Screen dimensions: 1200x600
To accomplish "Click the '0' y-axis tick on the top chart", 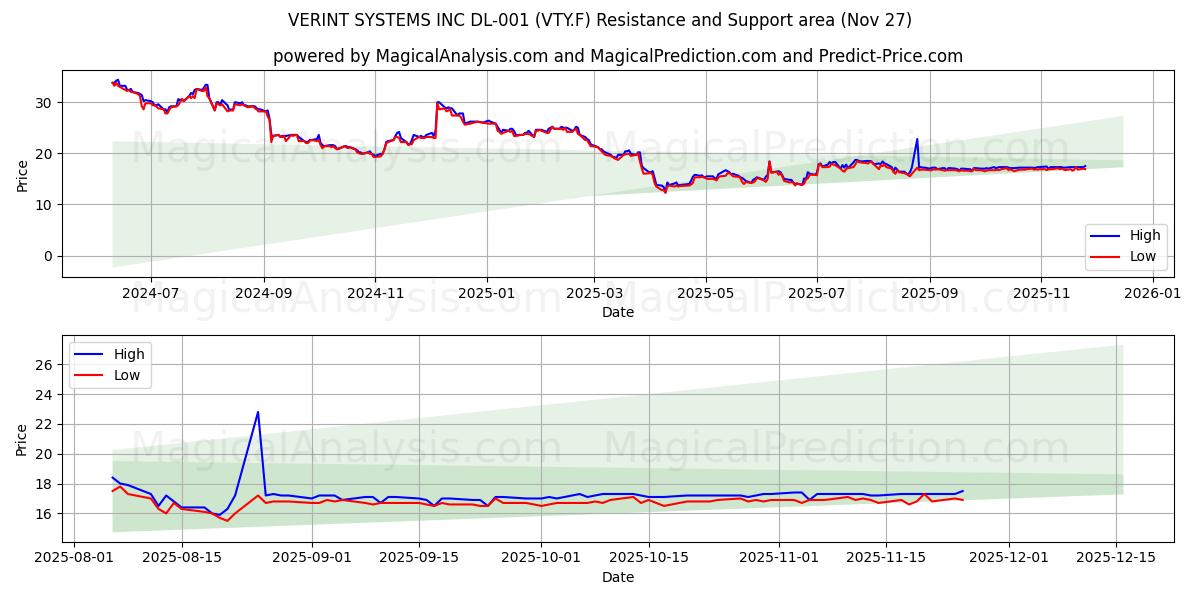I will click(x=50, y=256).
